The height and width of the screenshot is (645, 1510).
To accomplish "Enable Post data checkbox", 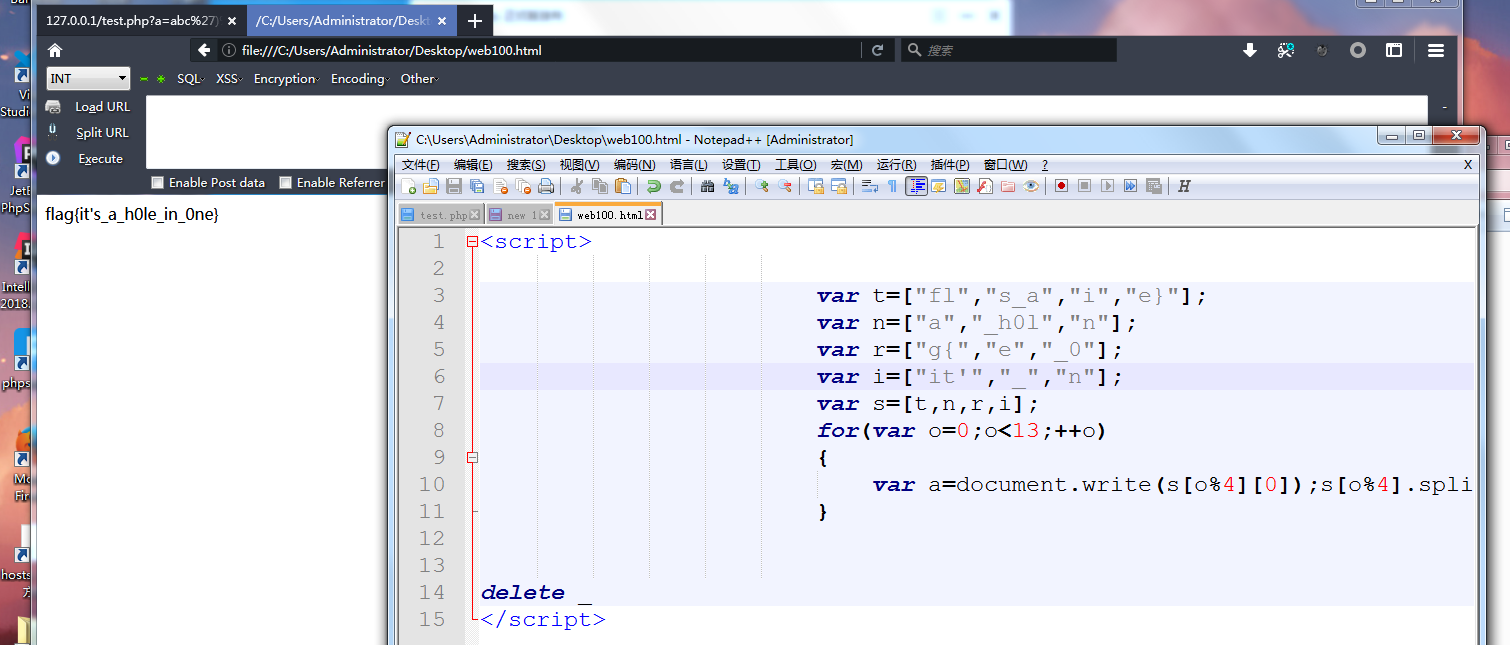I will (157, 182).
